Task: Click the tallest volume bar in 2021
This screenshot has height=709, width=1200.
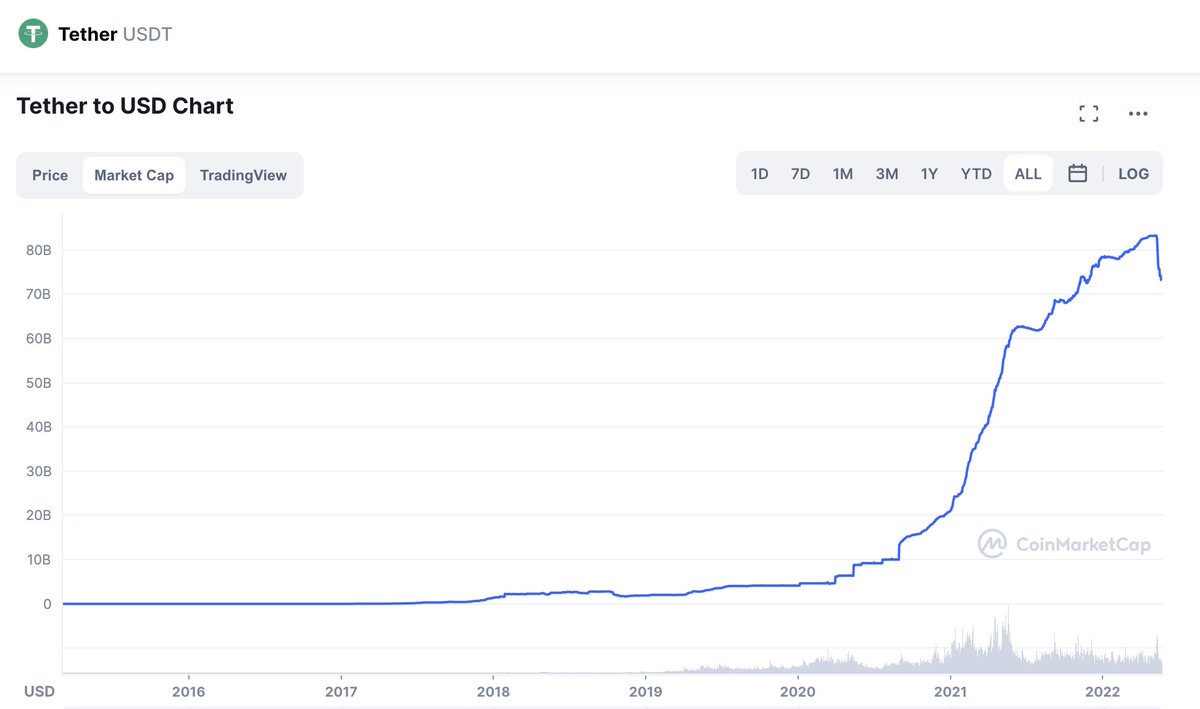Action: click(x=1008, y=640)
